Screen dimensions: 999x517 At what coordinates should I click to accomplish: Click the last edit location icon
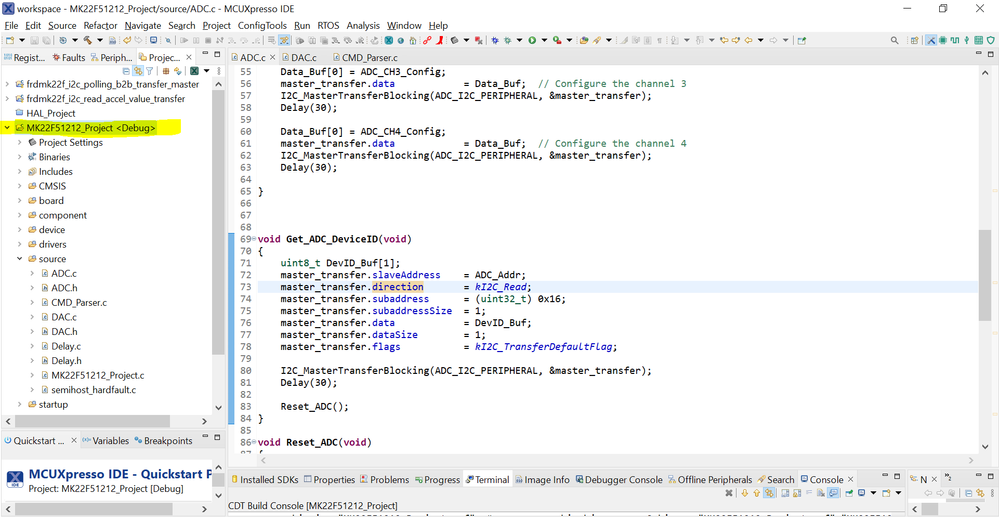724,40
